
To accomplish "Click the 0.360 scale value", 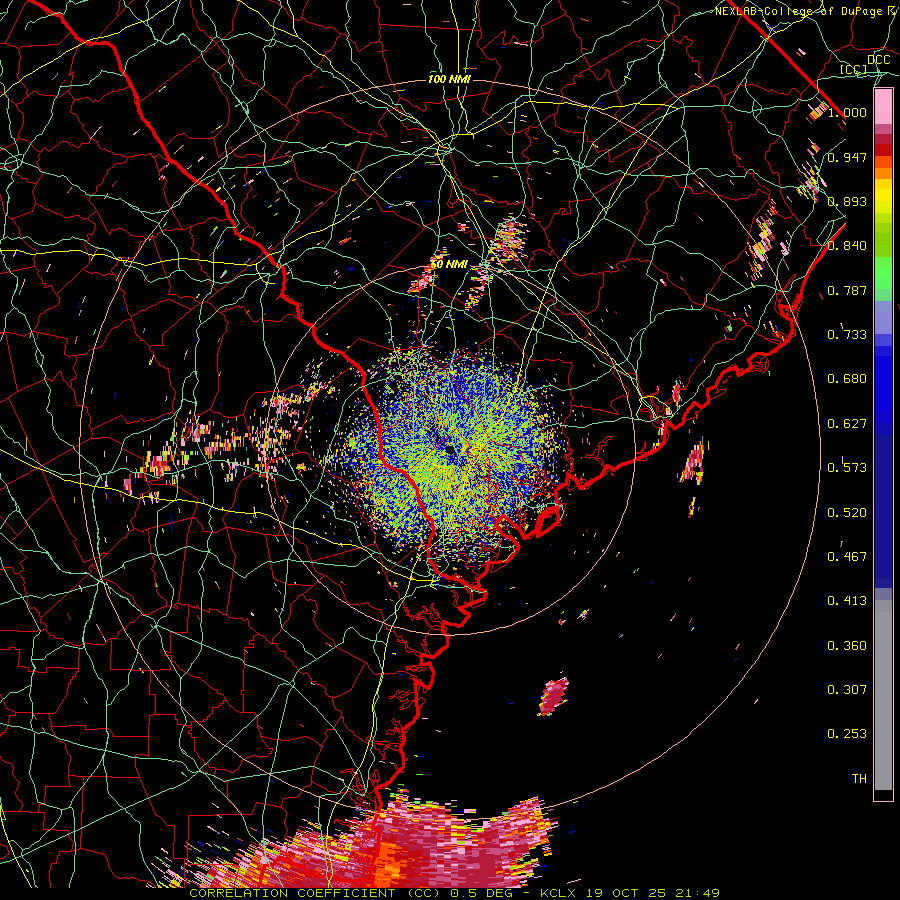I will 847,646.
